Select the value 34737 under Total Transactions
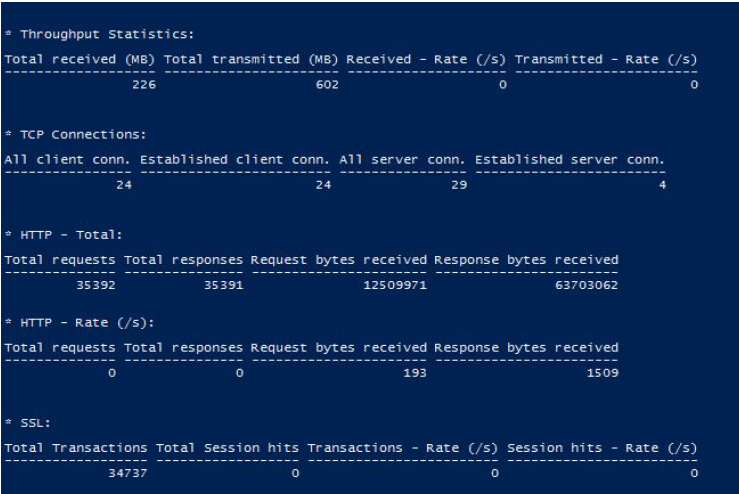This screenshot has width=739, height=494. coord(128,473)
